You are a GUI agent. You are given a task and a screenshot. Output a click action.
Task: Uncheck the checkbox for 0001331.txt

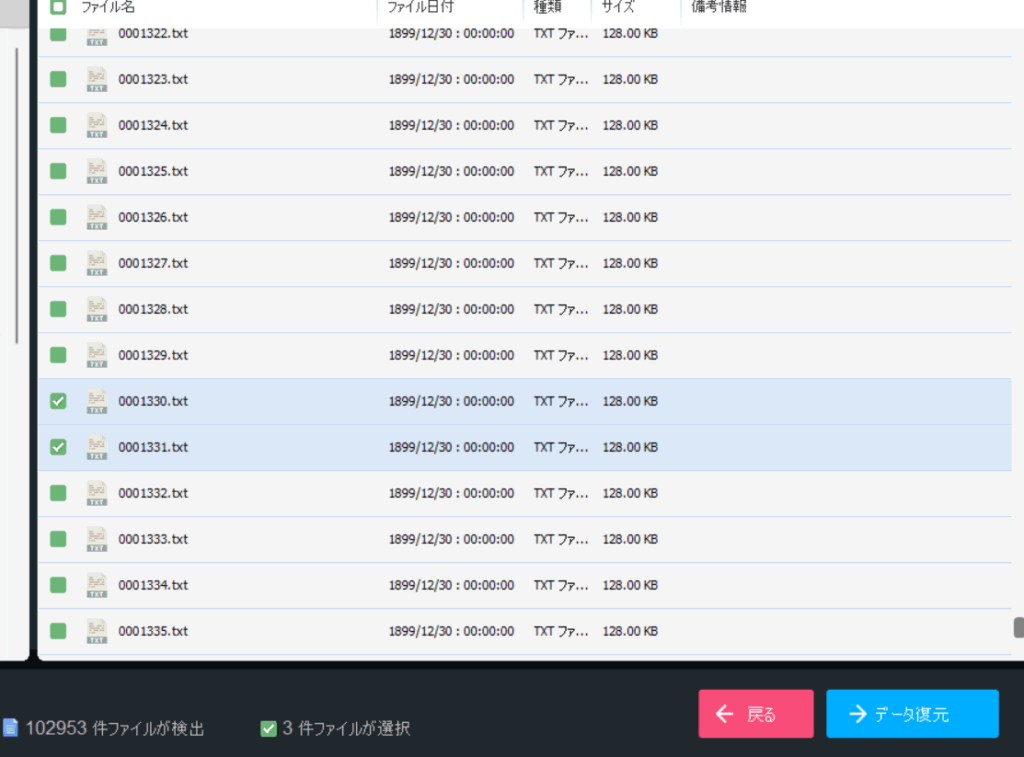[58, 447]
